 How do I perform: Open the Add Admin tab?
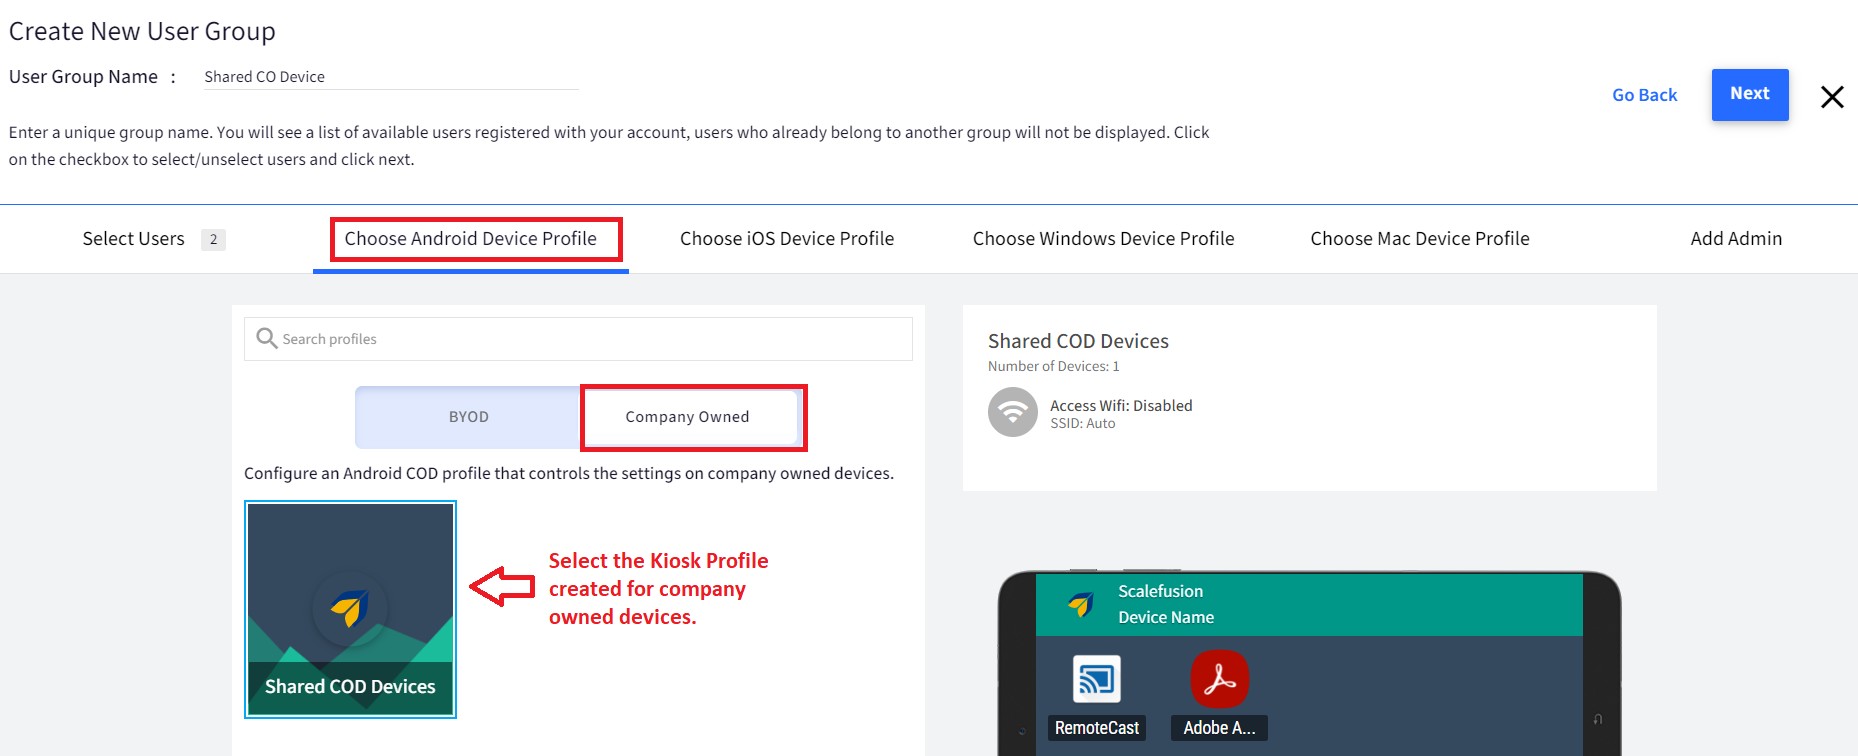coord(1736,239)
